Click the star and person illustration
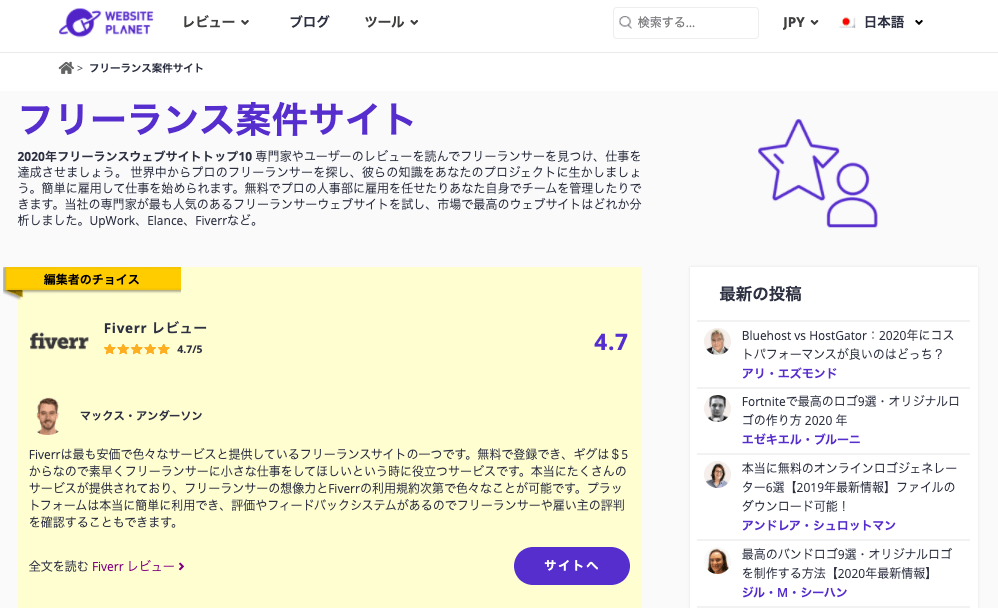Viewport: 998px width, 608px height. pyautogui.click(x=817, y=173)
